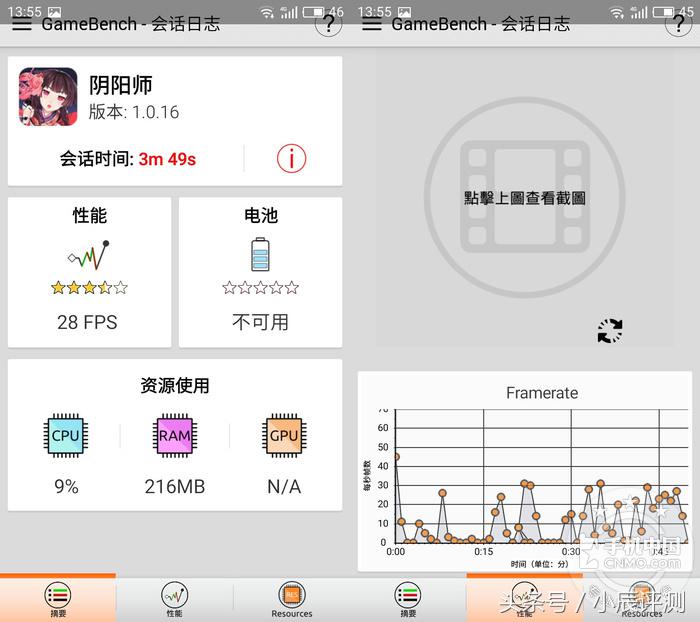
Task: Open hamburger menu in right GameBench screen
Action: point(371,24)
